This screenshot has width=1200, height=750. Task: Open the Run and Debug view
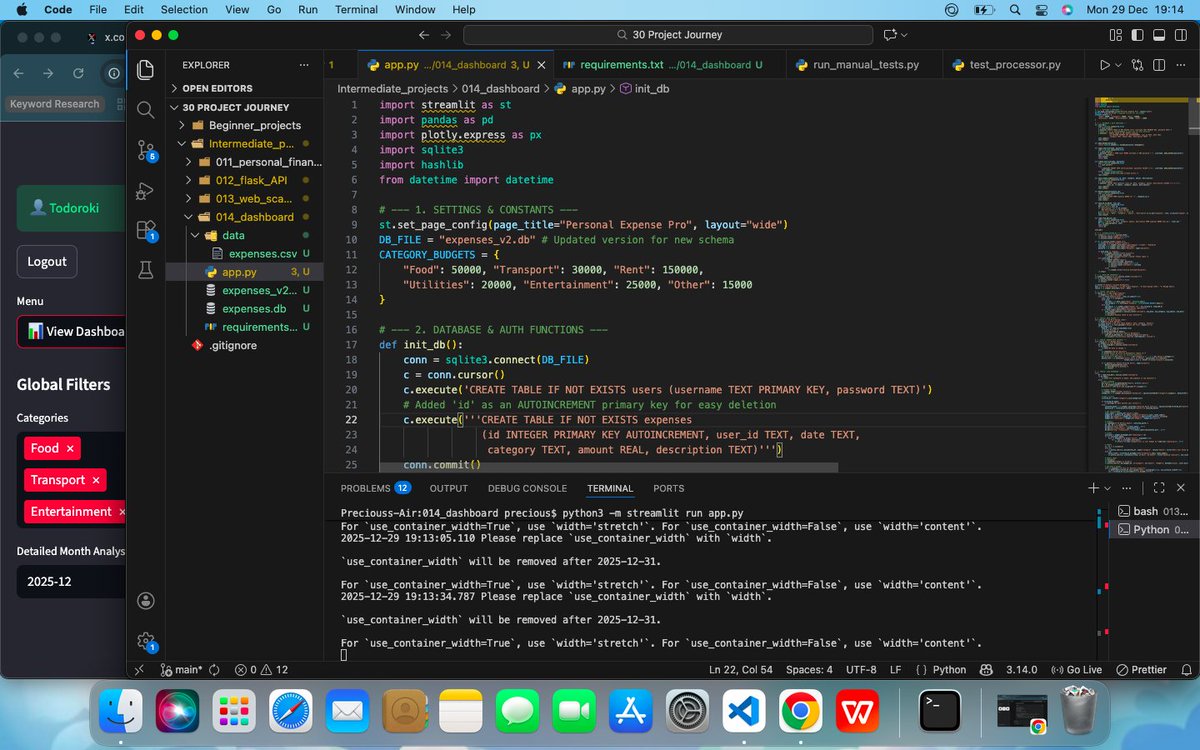pyautogui.click(x=146, y=190)
